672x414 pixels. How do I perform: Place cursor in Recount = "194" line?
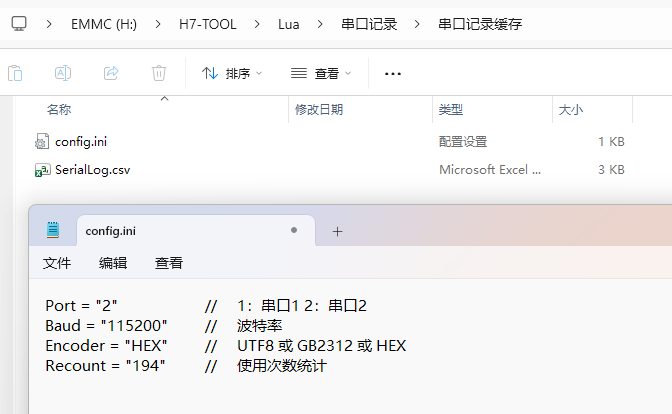(x=105, y=366)
